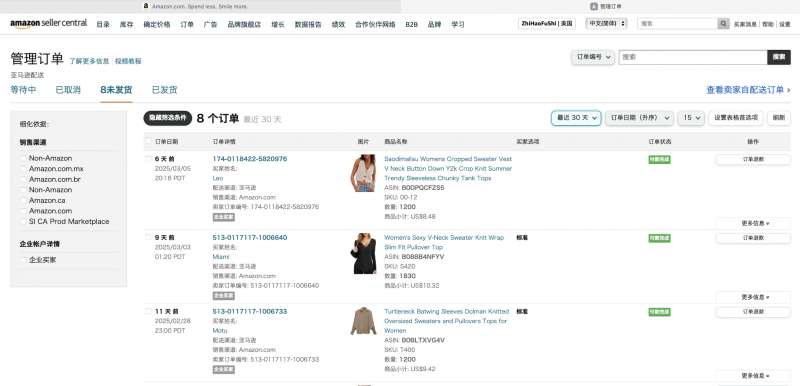The image size is (800, 386).
Task: Click the top navigation 搜索 input field
Action: coord(678,24)
